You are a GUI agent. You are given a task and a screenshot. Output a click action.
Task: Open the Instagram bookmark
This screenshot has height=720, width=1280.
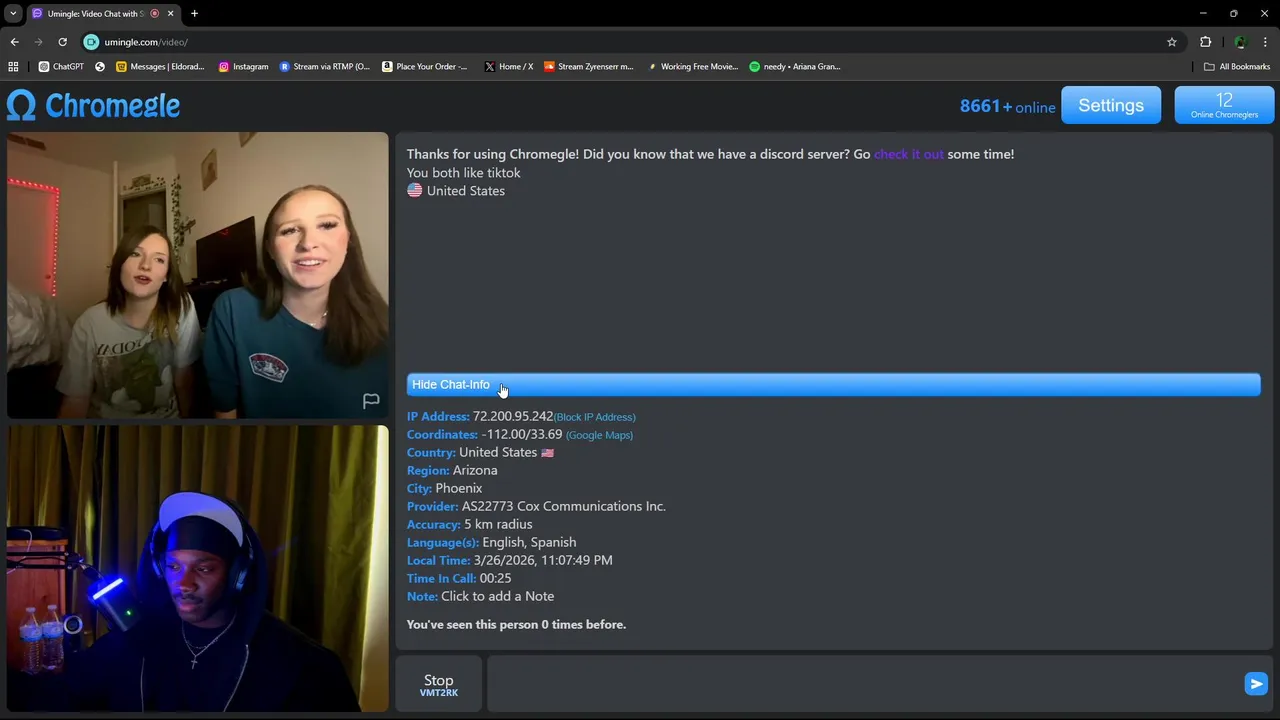coord(243,67)
